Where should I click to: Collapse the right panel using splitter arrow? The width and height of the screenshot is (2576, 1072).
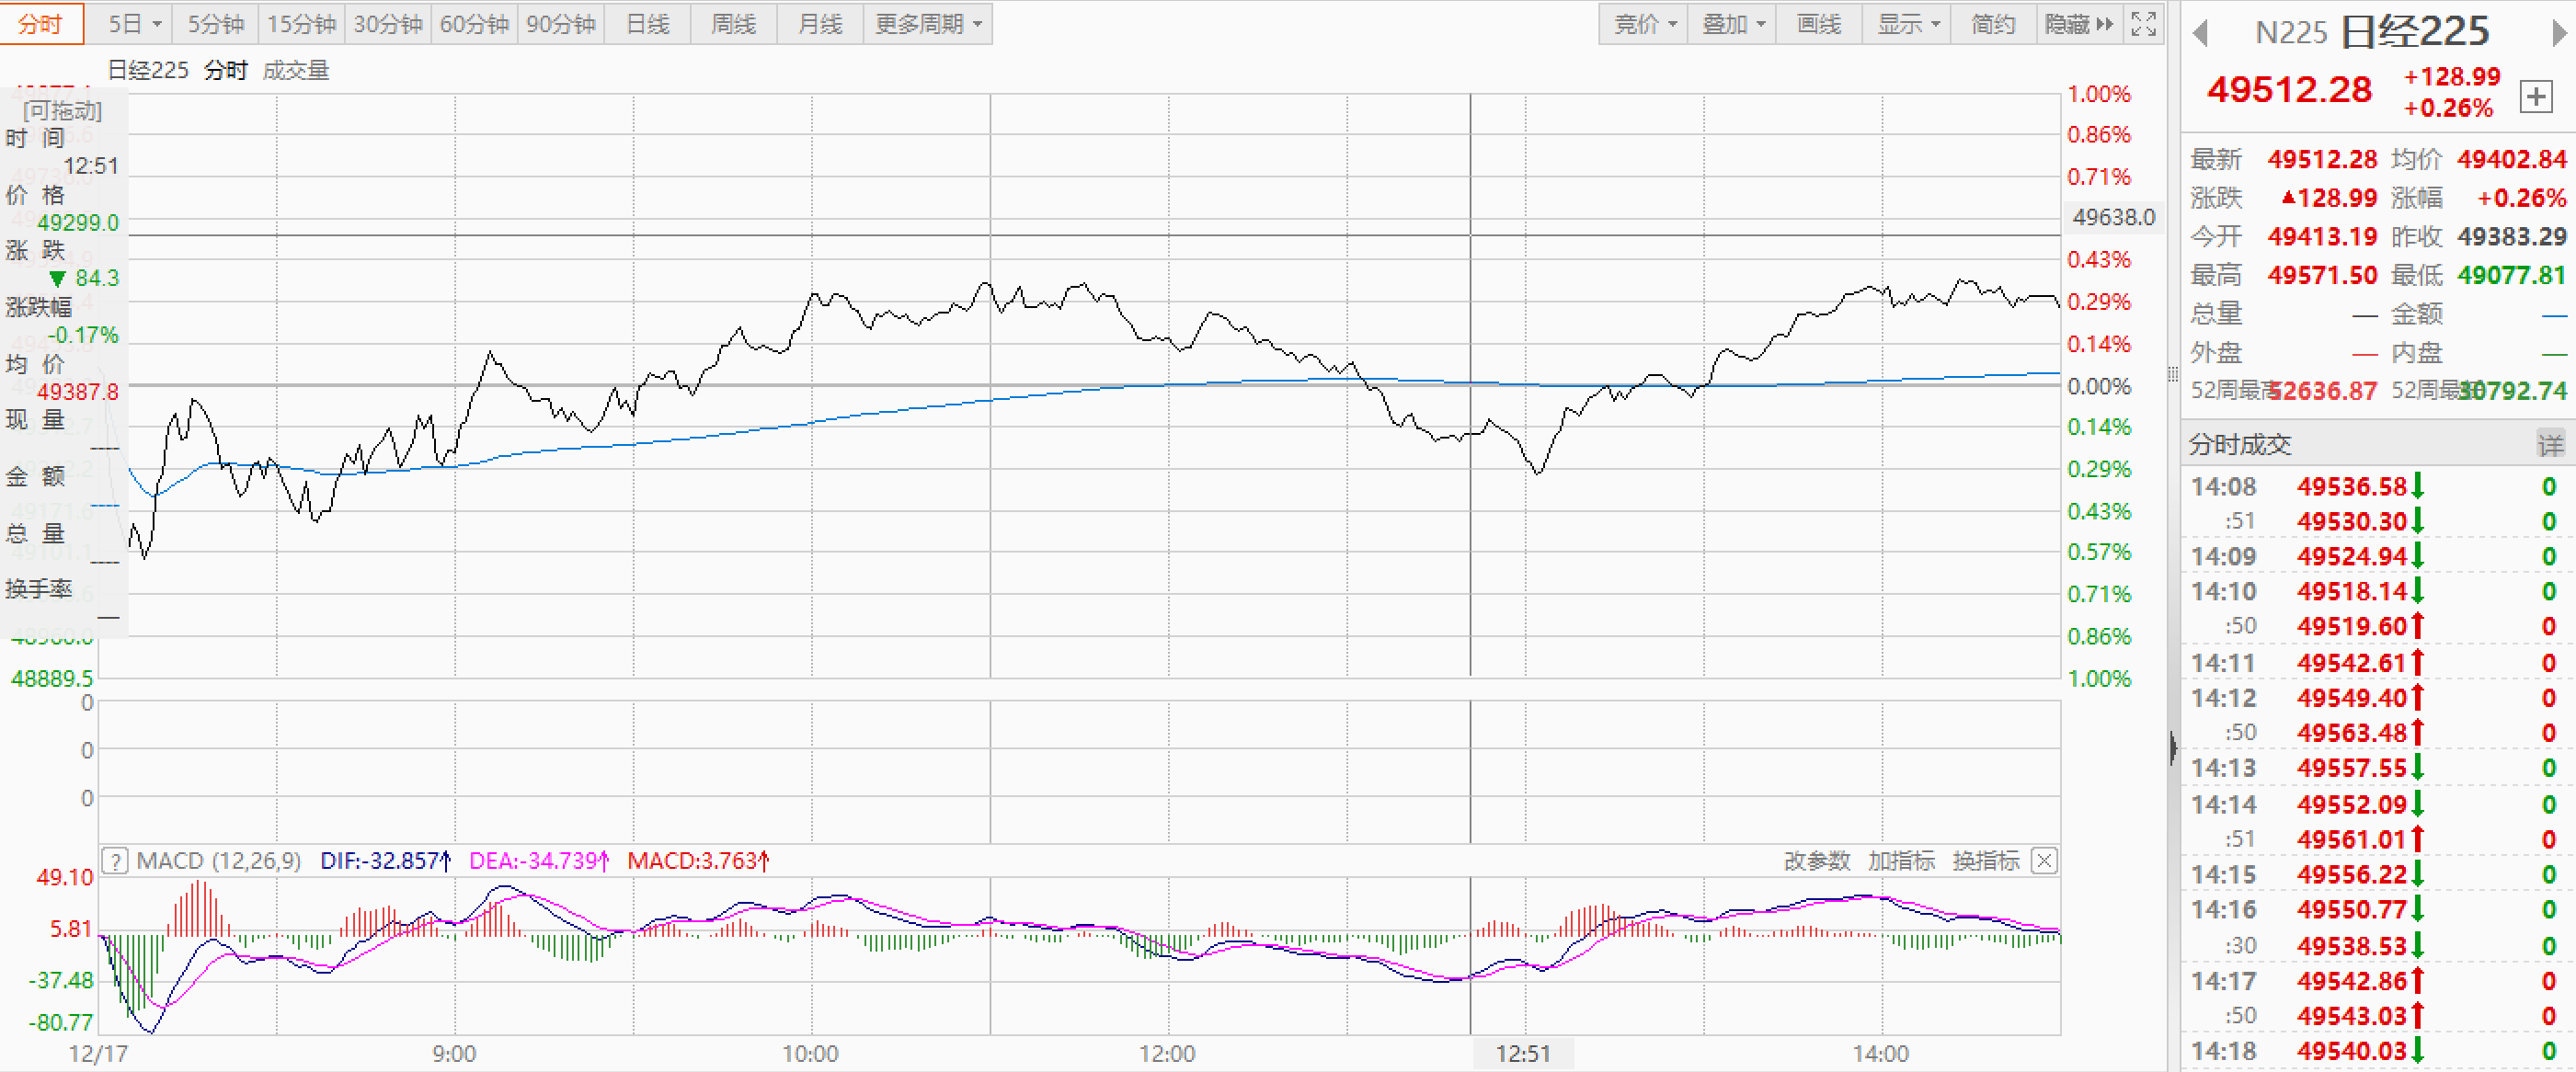click(x=2173, y=747)
